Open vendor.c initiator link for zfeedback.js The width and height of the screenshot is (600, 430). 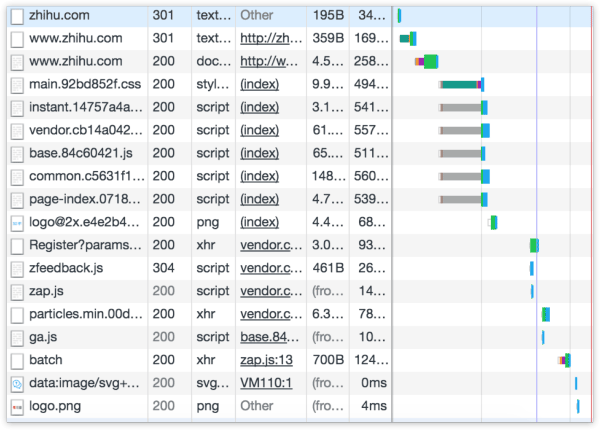tap(271, 268)
